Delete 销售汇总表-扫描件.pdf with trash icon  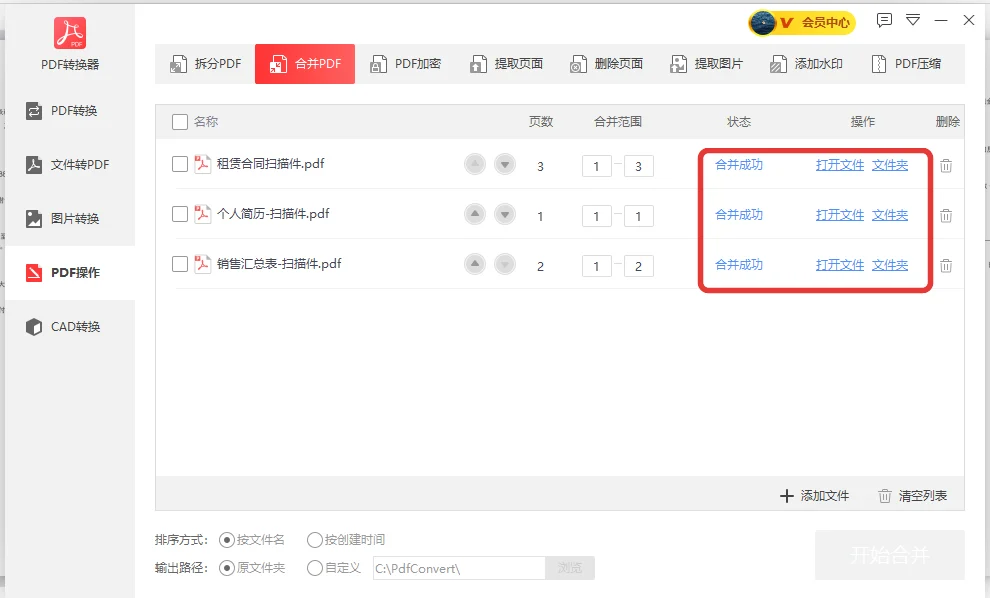pyautogui.click(x=946, y=265)
